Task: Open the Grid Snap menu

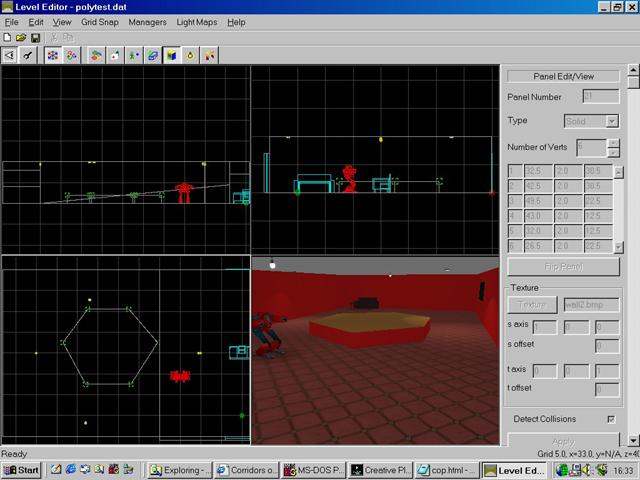Action: (x=100, y=22)
